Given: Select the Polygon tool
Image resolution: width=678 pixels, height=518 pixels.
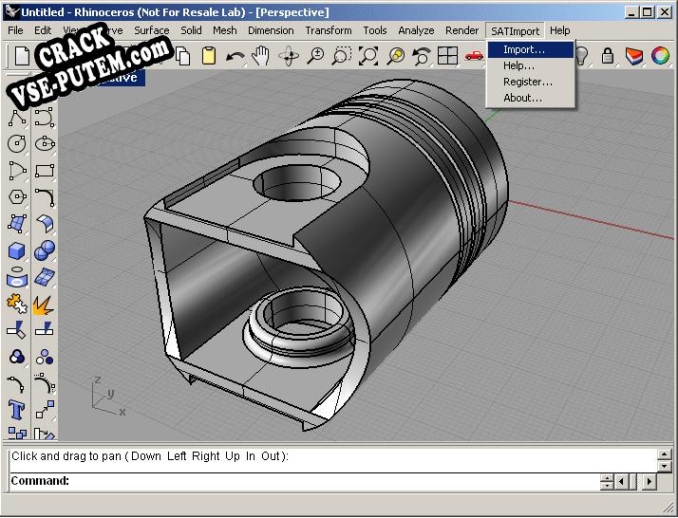Looking at the screenshot, I should (17, 198).
